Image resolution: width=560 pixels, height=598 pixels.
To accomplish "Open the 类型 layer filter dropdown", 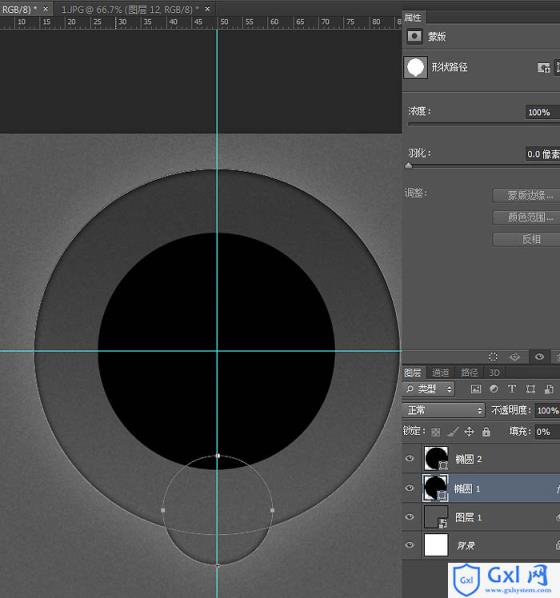I will pos(429,389).
